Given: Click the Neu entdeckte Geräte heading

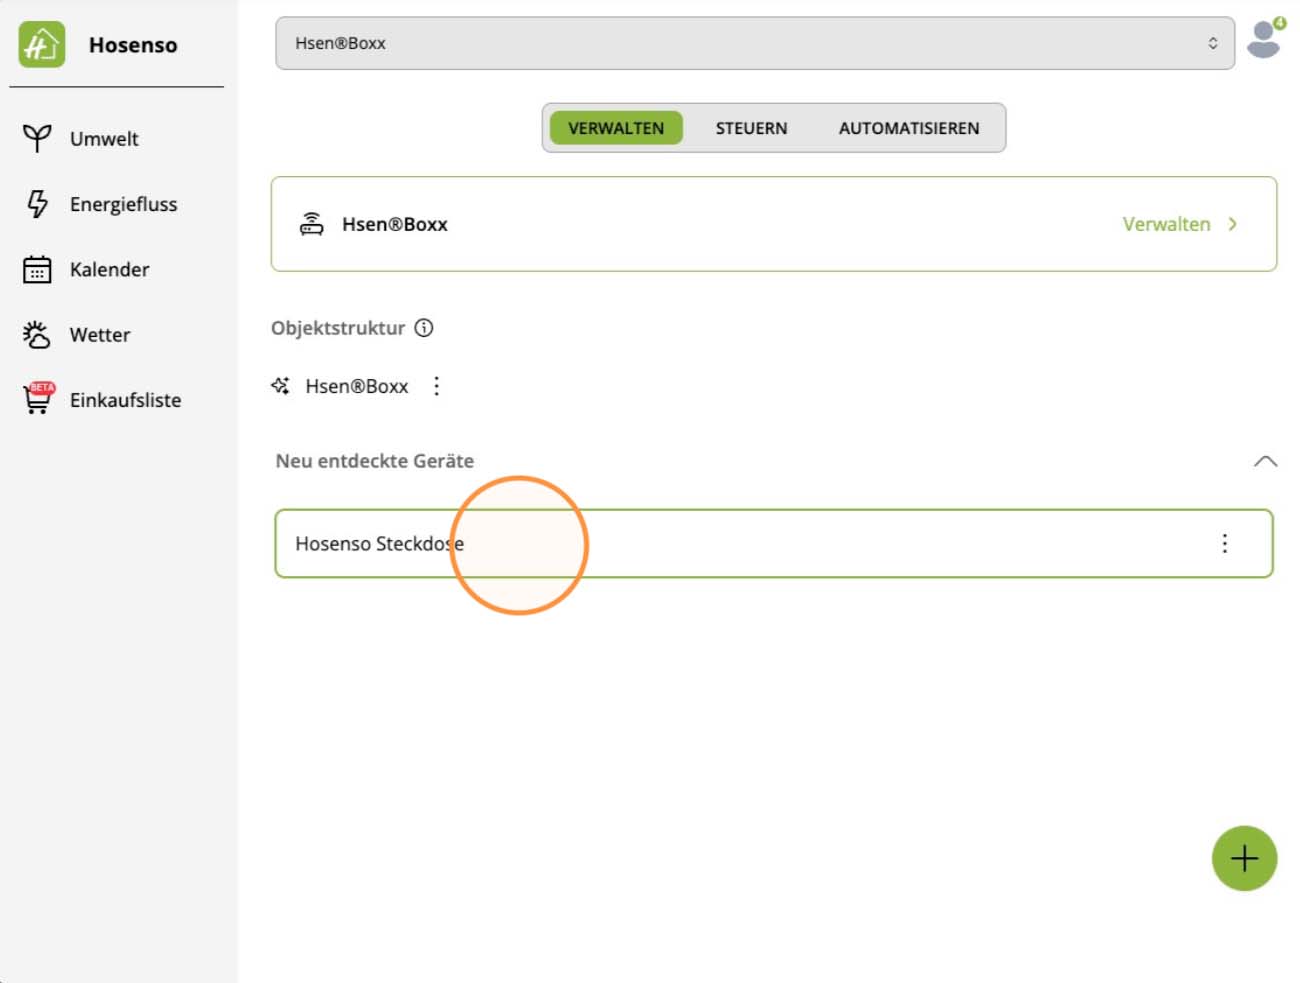Looking at the screenshot, I should click(375, 461).
